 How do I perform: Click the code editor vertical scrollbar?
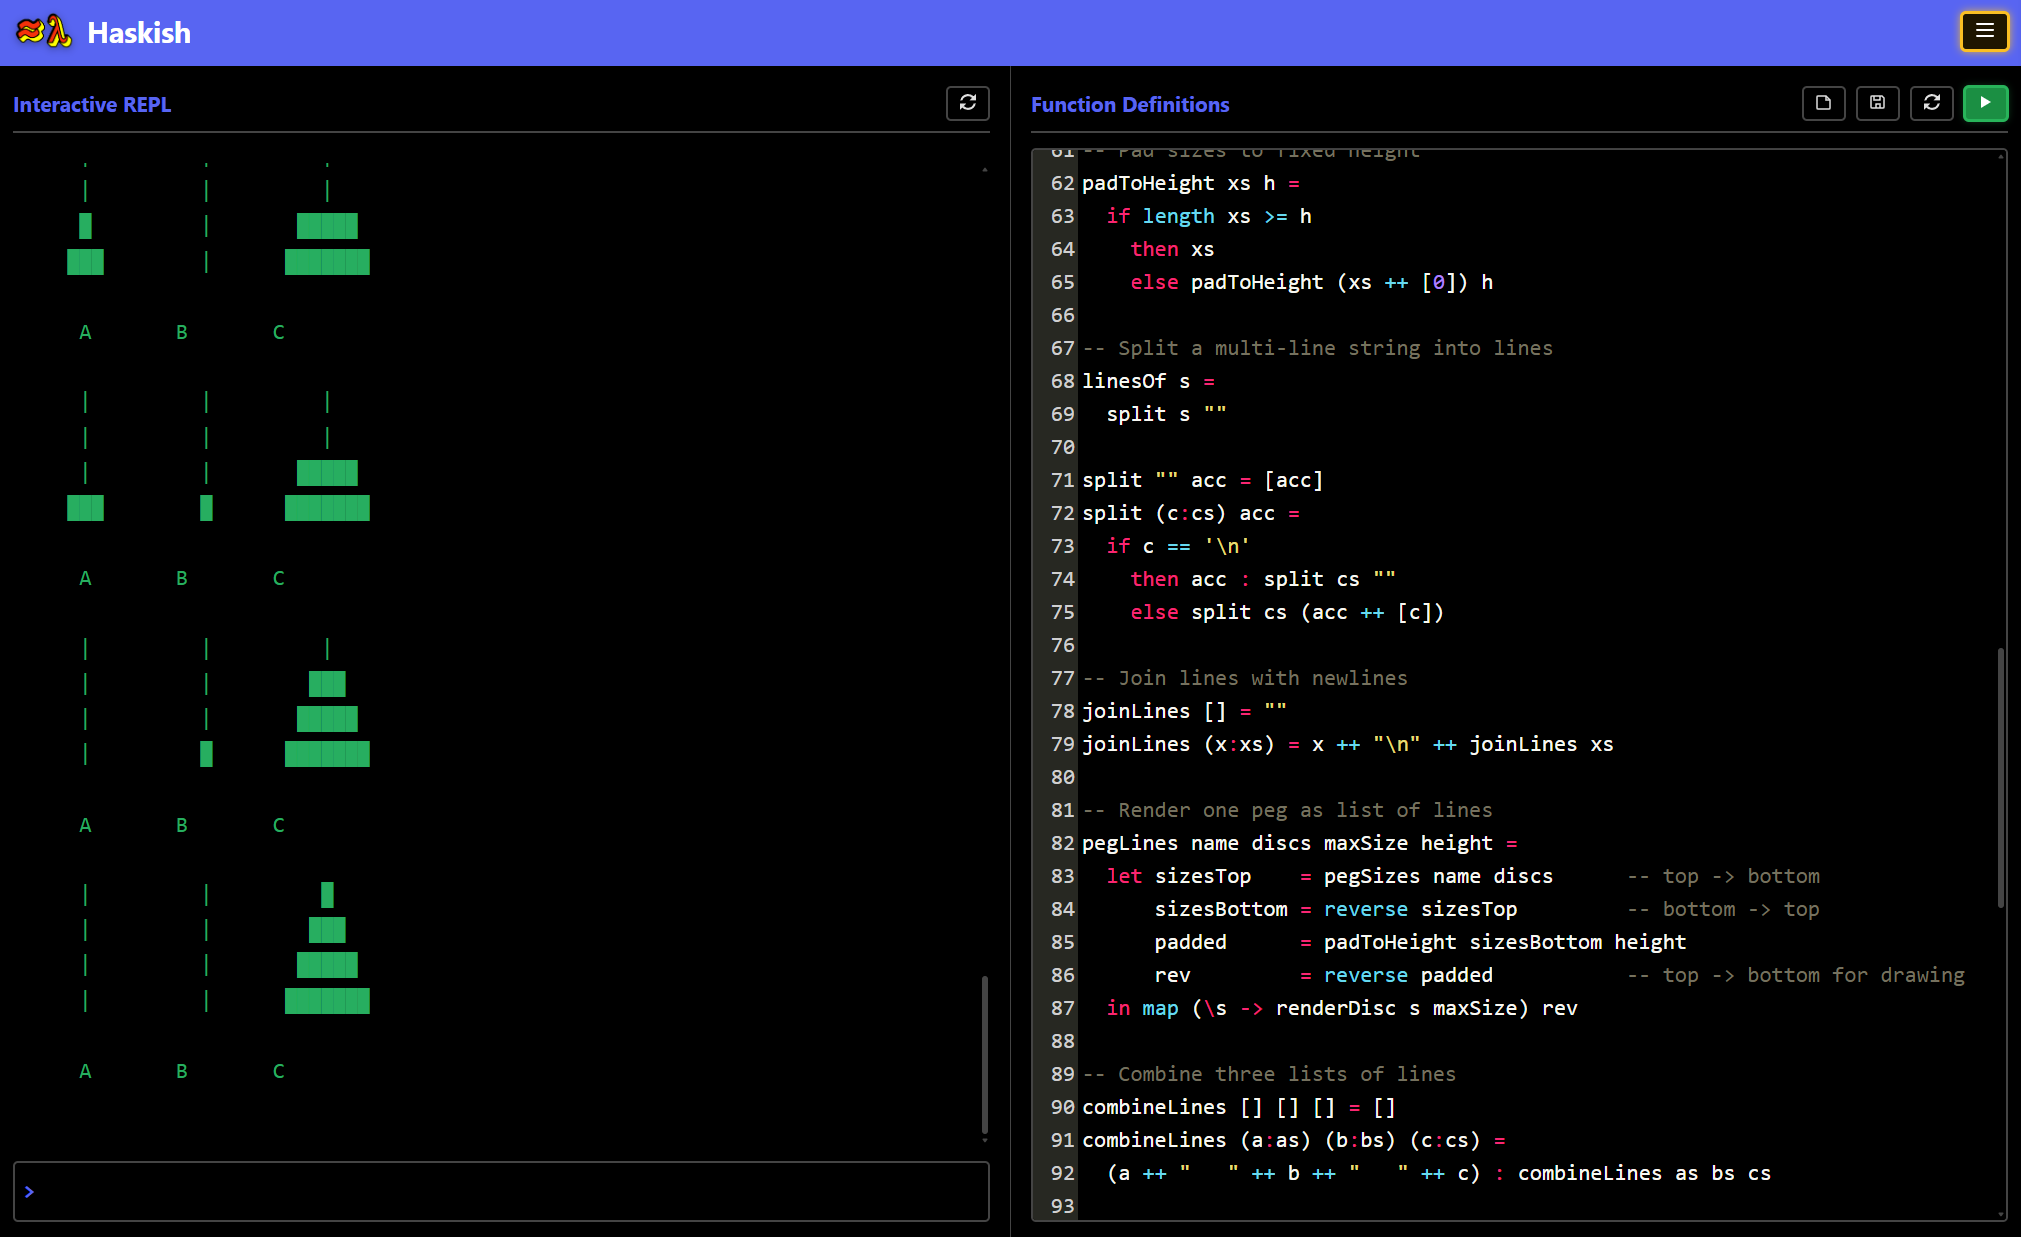[x=2000, y=778]
